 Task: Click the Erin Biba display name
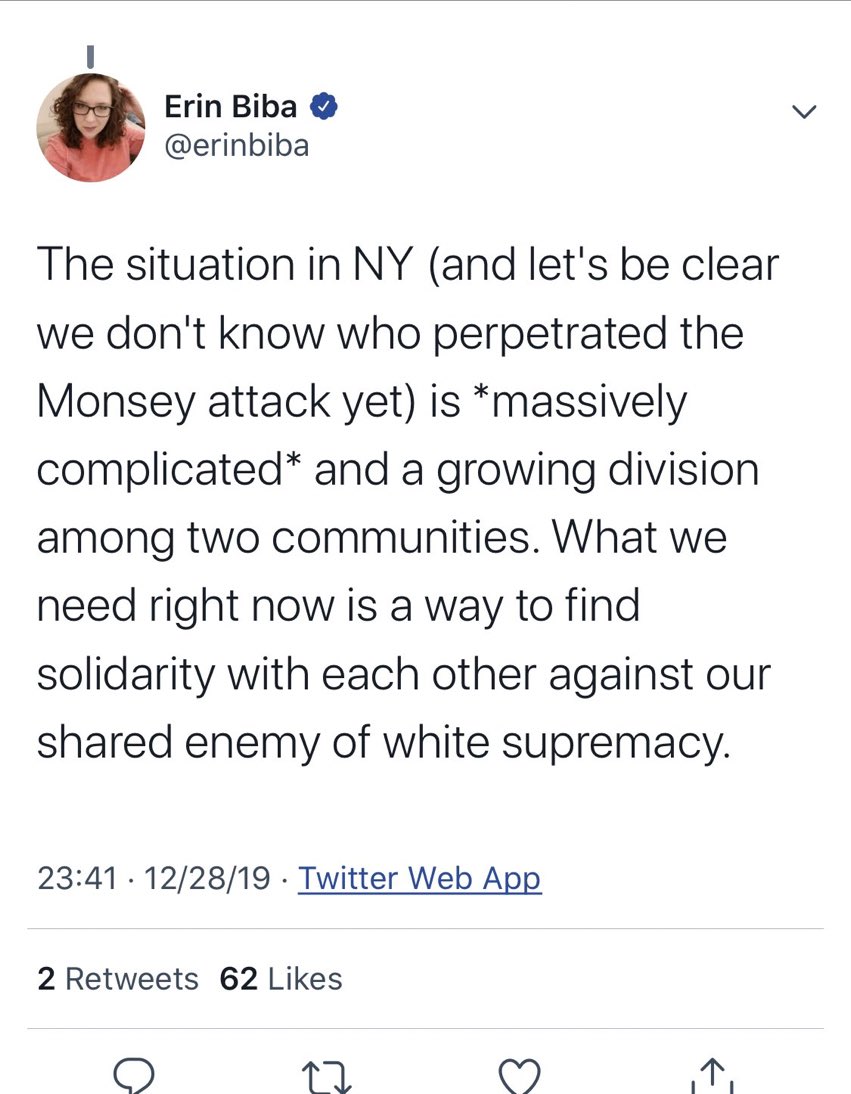click(230, 107)
